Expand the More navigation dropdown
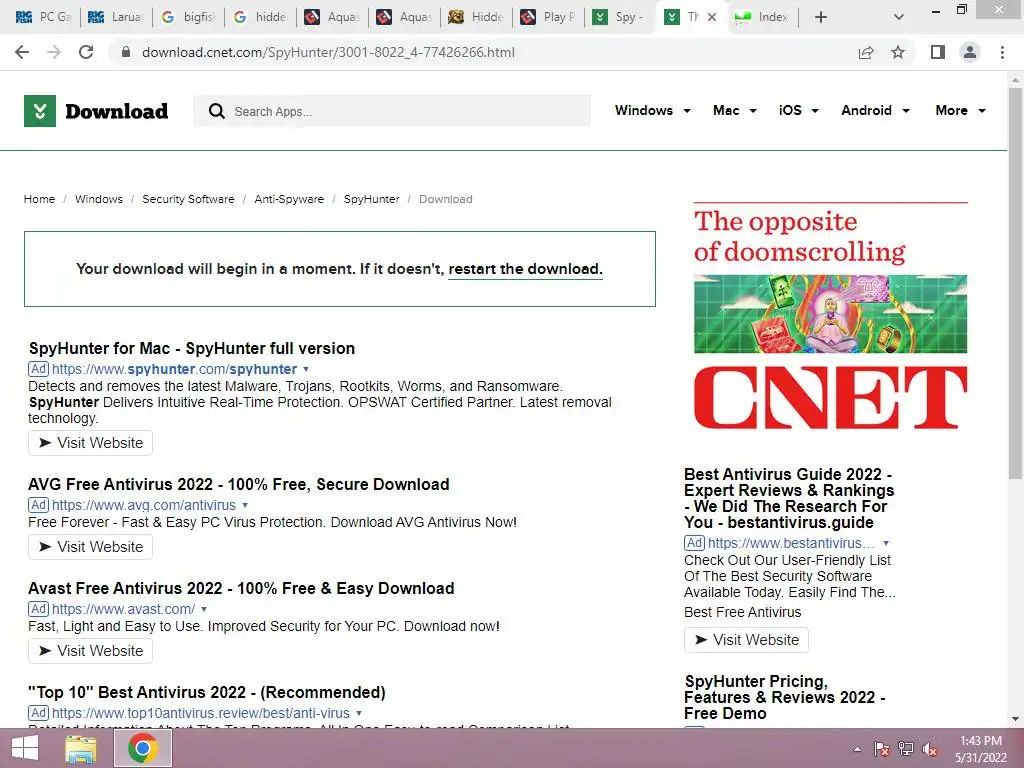This screenshot has width=1024, height=768. tap(960, 110)
